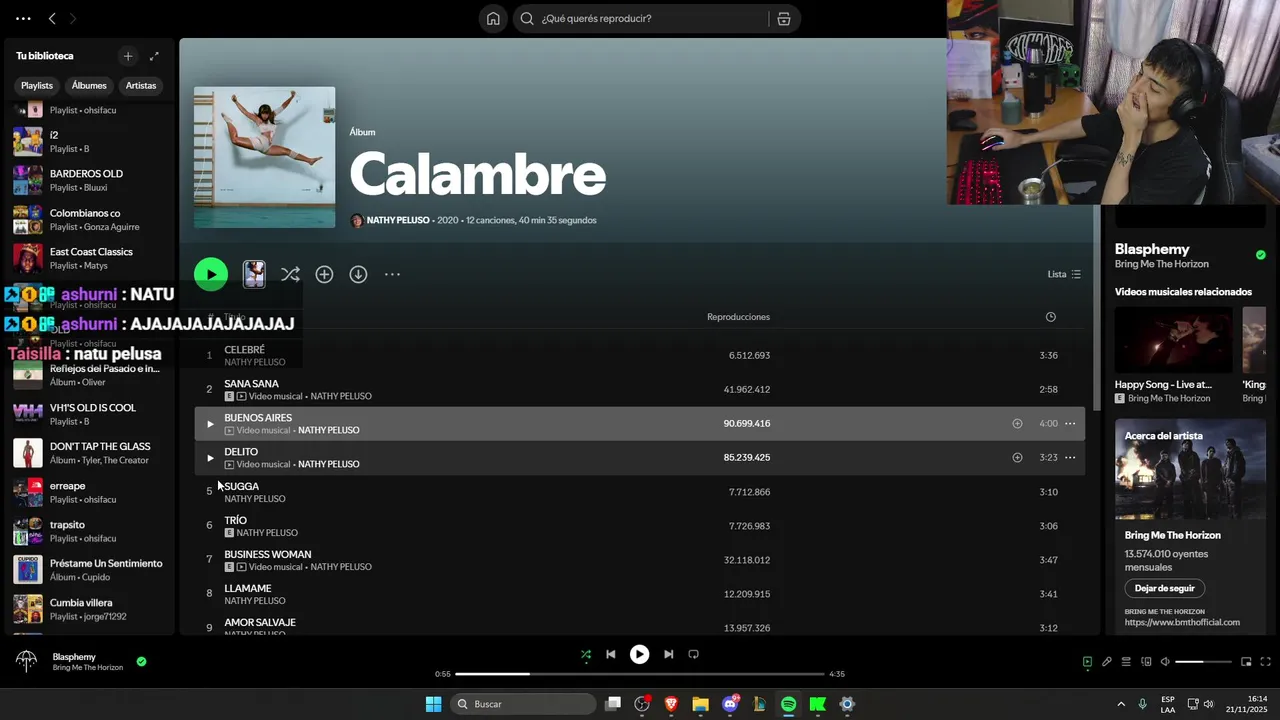Image resolution: width=1280 pixels, height=720 pixels.
Task: Add BUENOS AIRES to liked songs
Action: [1017, 424]
